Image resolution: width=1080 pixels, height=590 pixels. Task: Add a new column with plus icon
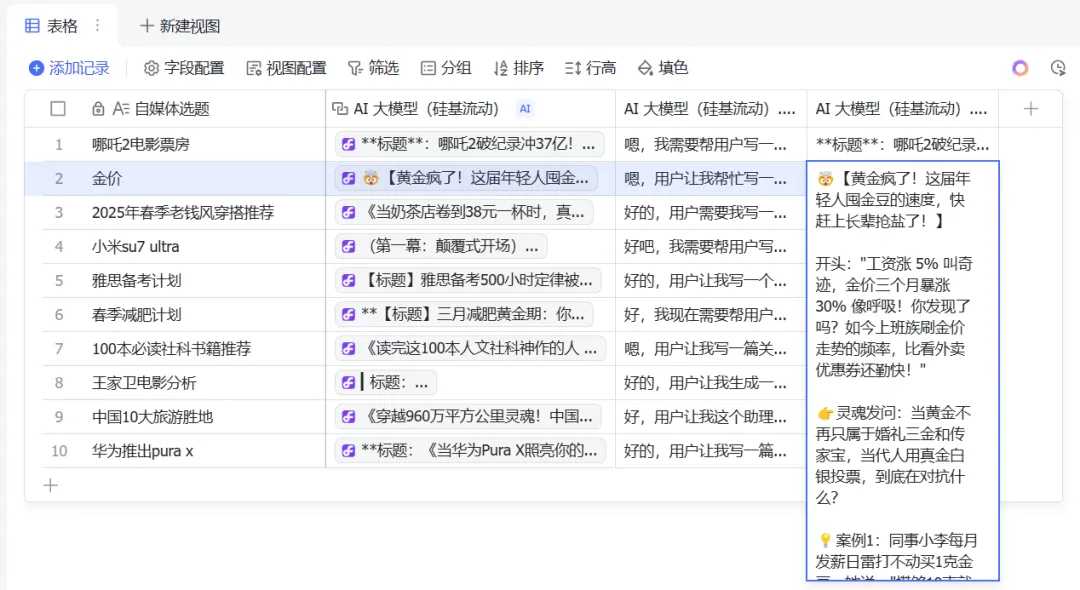tap(1030, 109)
